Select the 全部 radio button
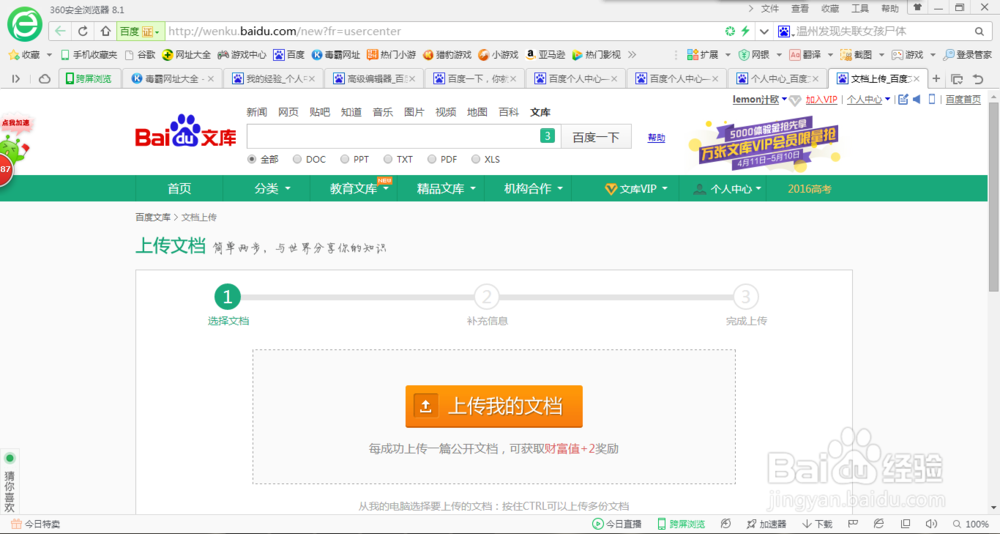Image resolution: width=1000 pixels, height=534 pixels. click(252, 159)
